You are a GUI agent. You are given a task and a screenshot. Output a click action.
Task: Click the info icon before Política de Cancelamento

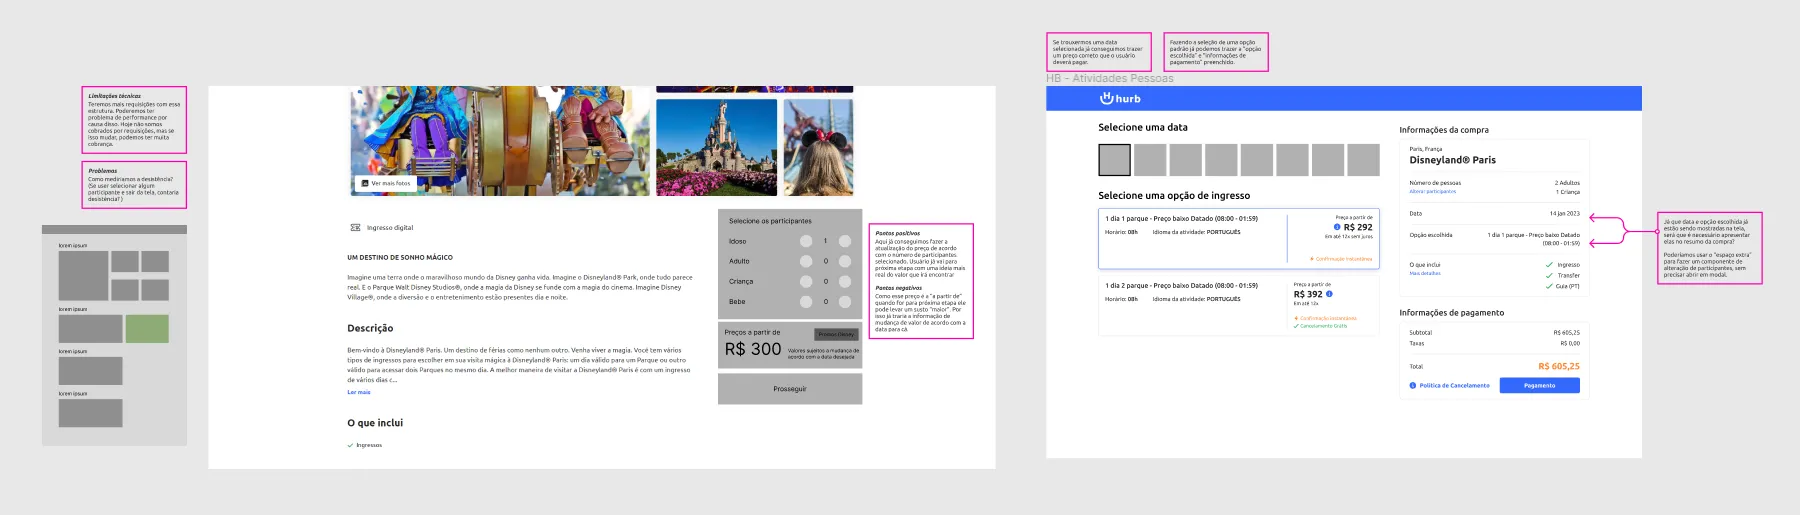pos(1413,385)
